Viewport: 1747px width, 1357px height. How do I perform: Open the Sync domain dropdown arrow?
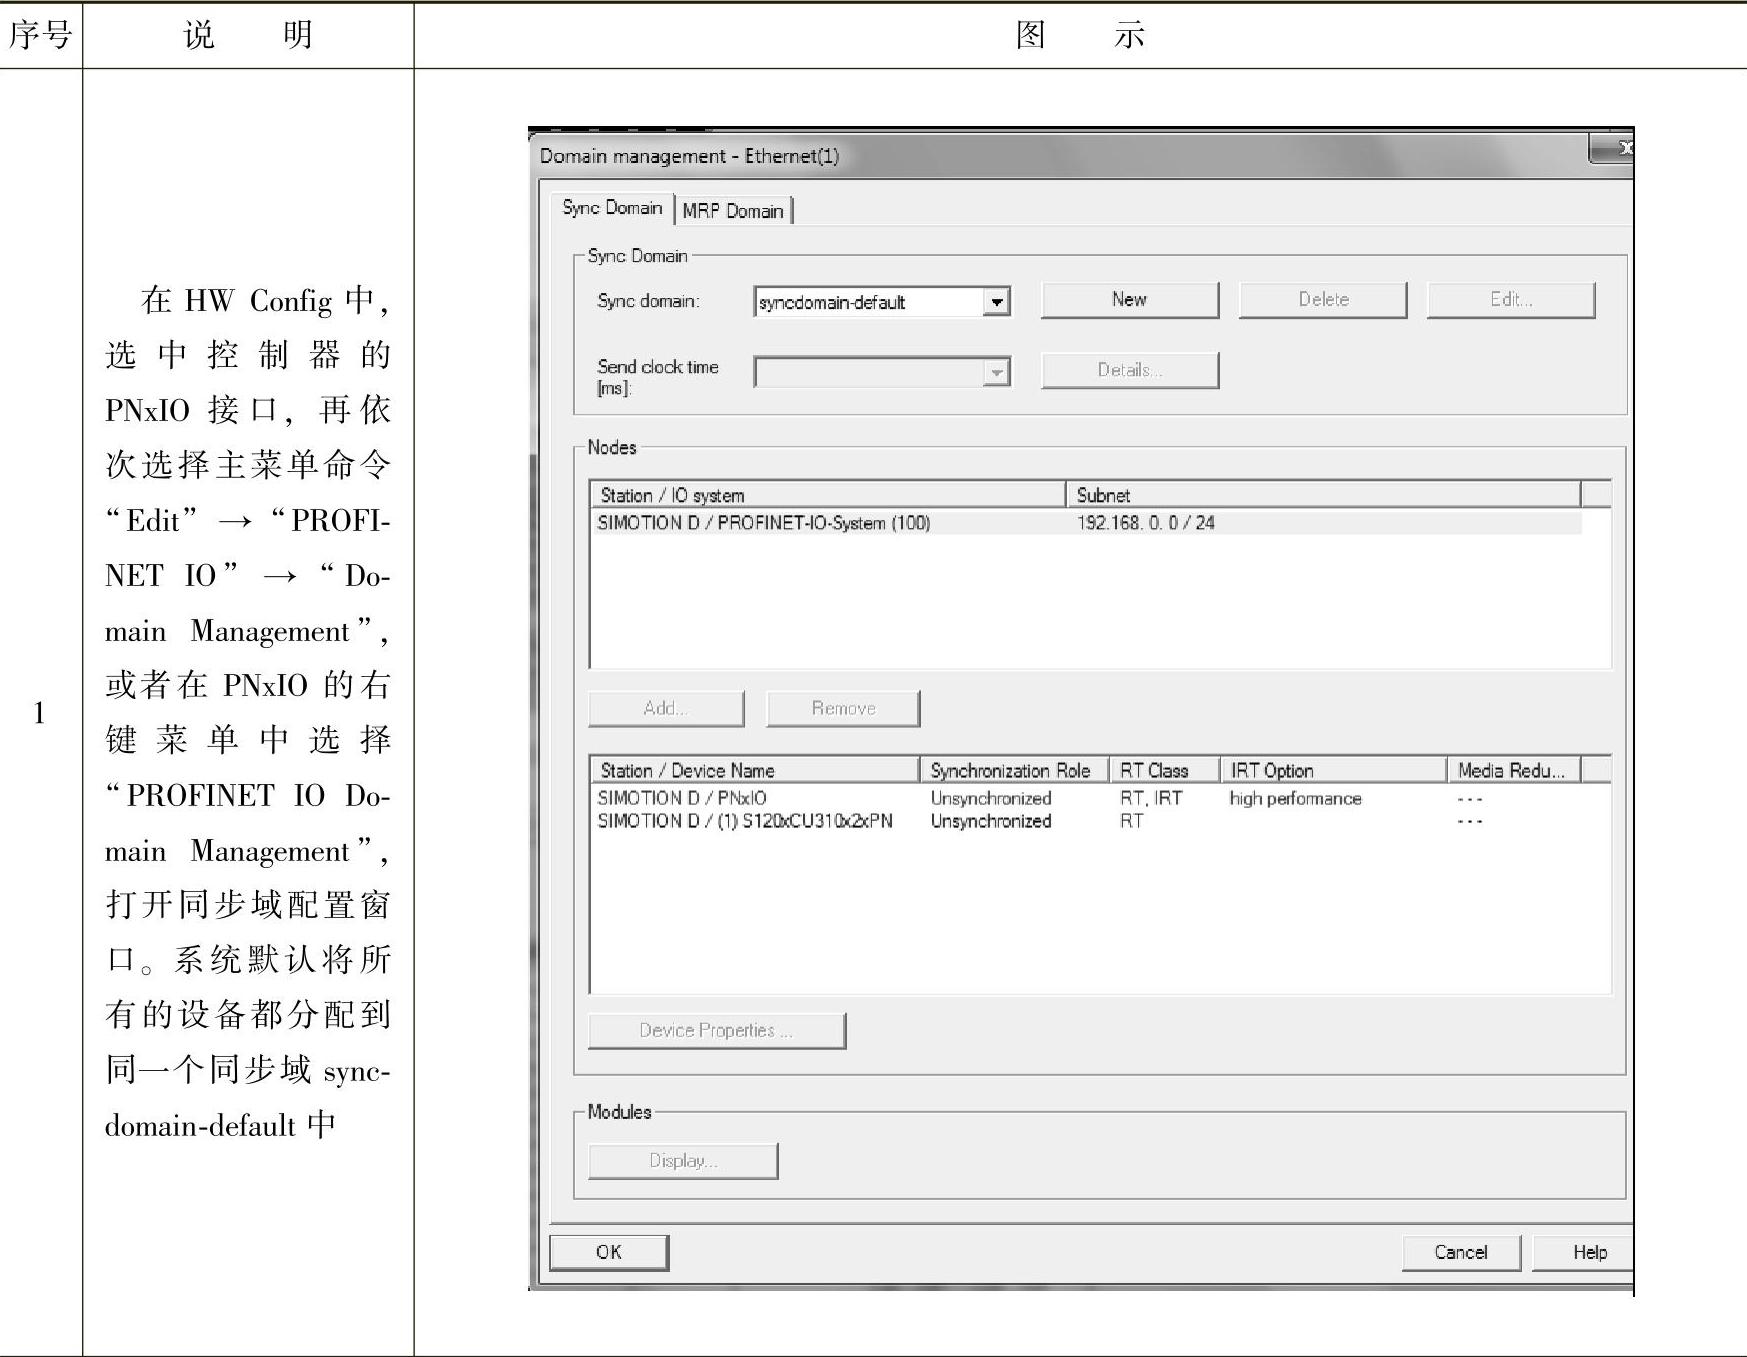(996, 302)
